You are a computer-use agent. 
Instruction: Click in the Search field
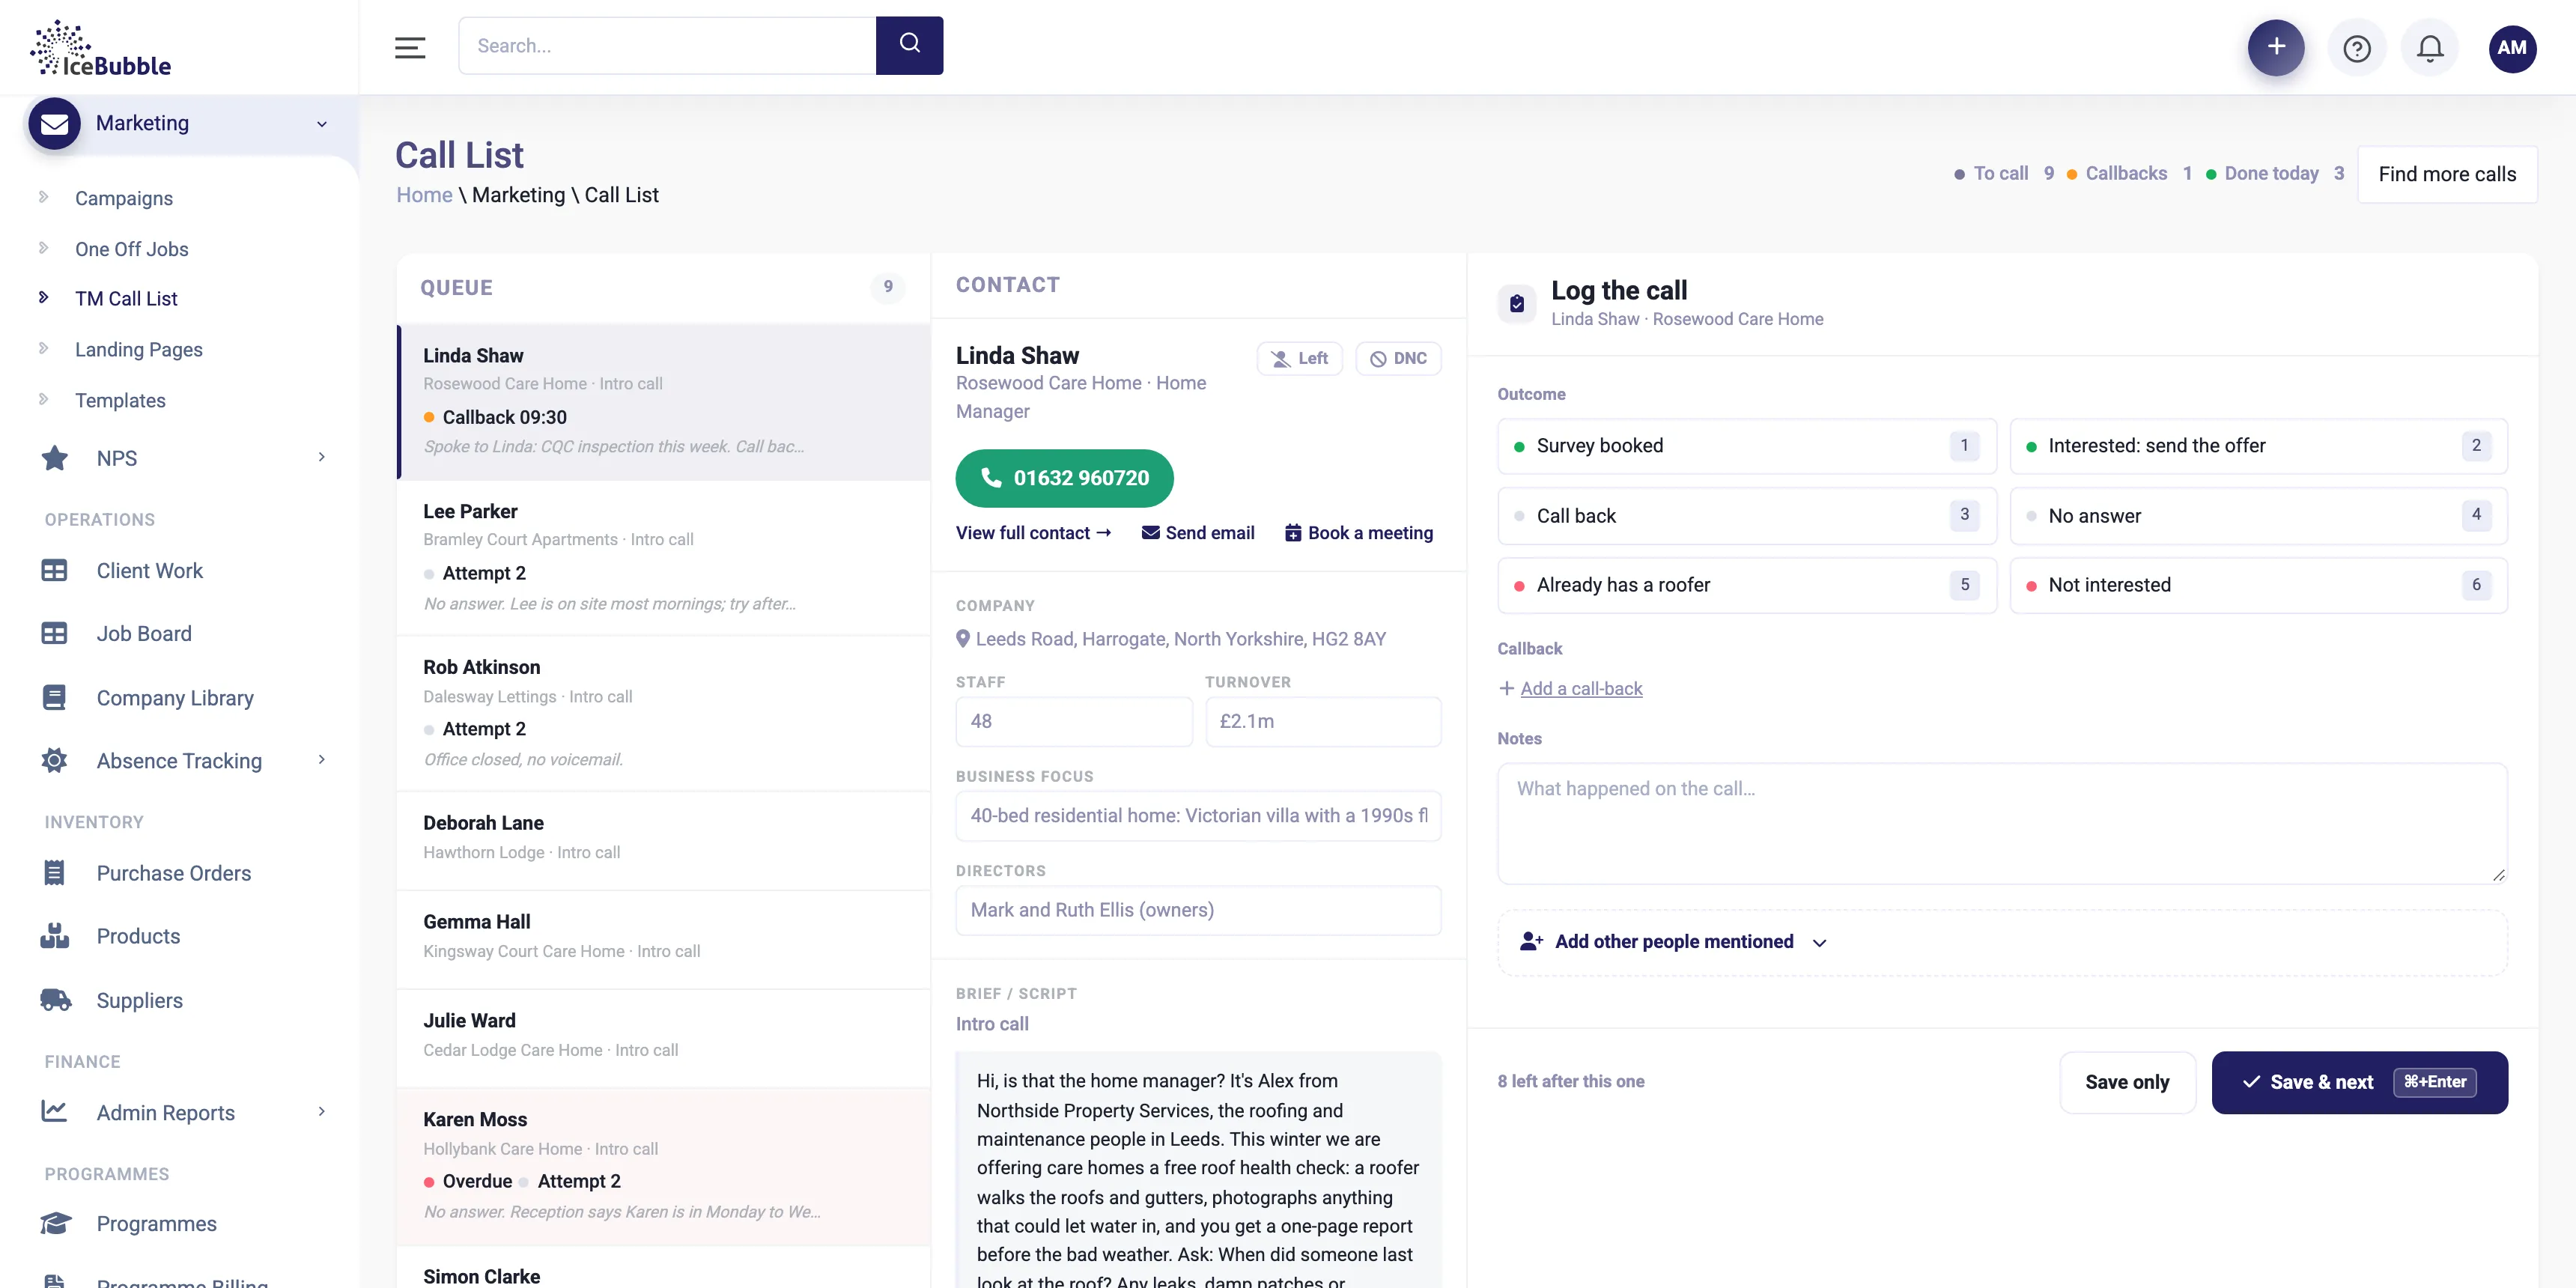pos(667,45)
